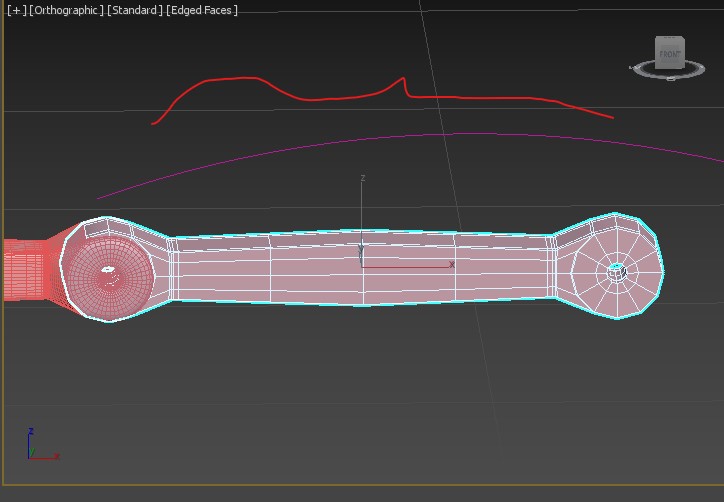Image resolution: width=724 pixels, height=502 pixels.
Task: Click the transform gizmo's pivot origin
Action: [x=362, y=266]
